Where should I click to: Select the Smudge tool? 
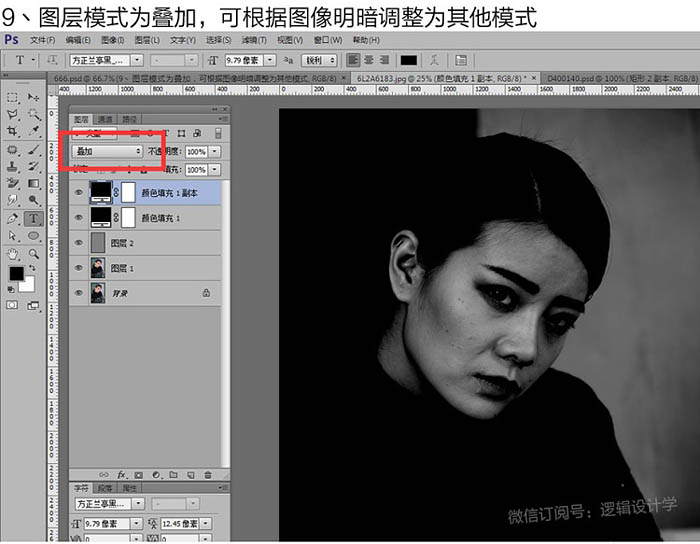coord(12,200)
